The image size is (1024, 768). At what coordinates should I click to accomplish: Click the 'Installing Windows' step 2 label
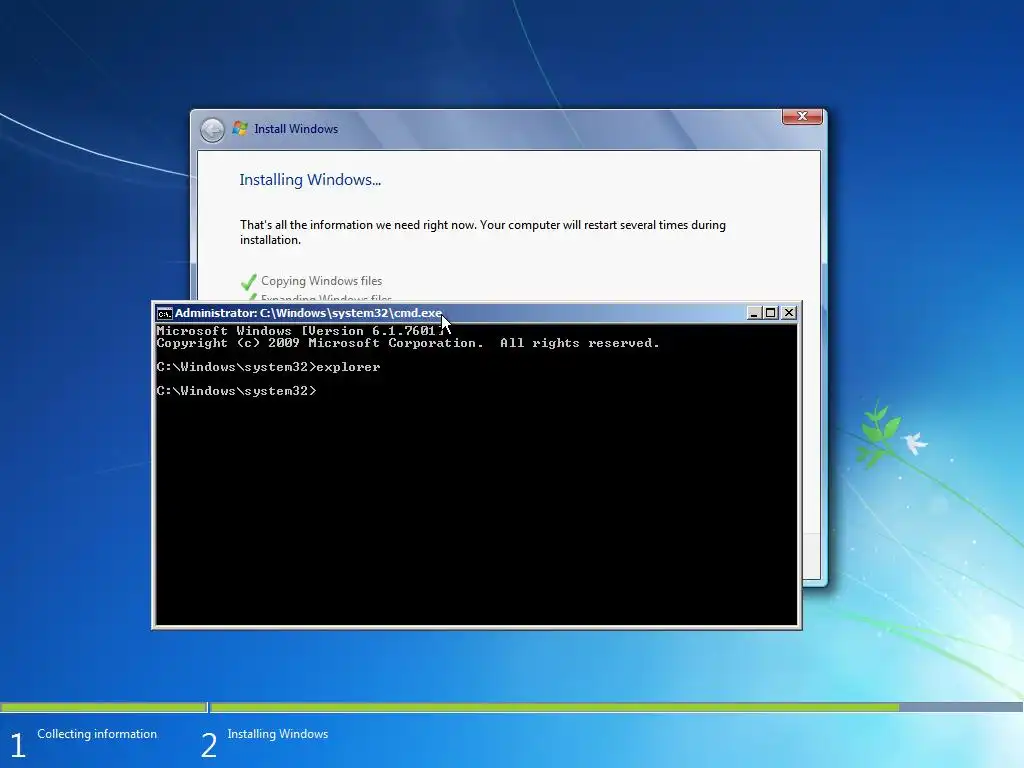pos(278,734)
